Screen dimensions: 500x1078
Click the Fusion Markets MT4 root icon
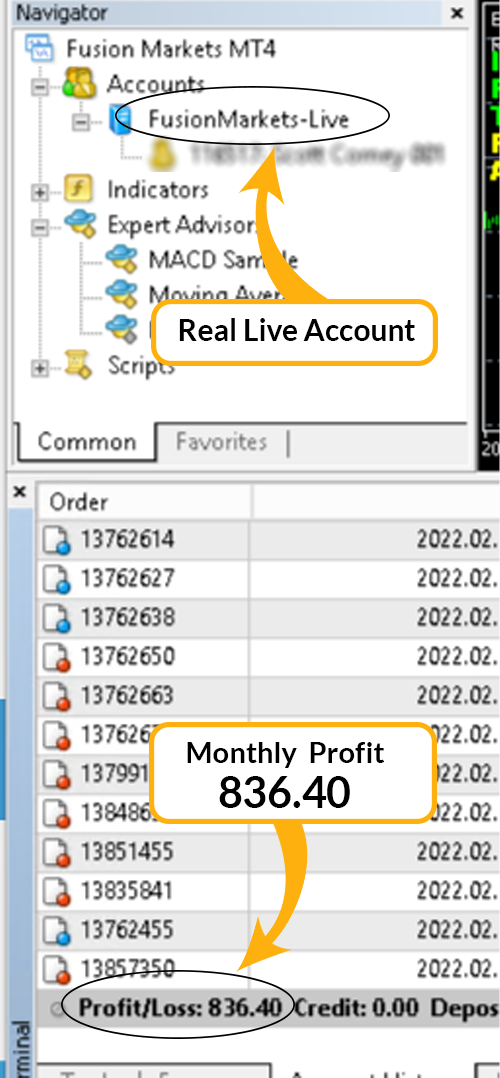click(x=41, y=48)
